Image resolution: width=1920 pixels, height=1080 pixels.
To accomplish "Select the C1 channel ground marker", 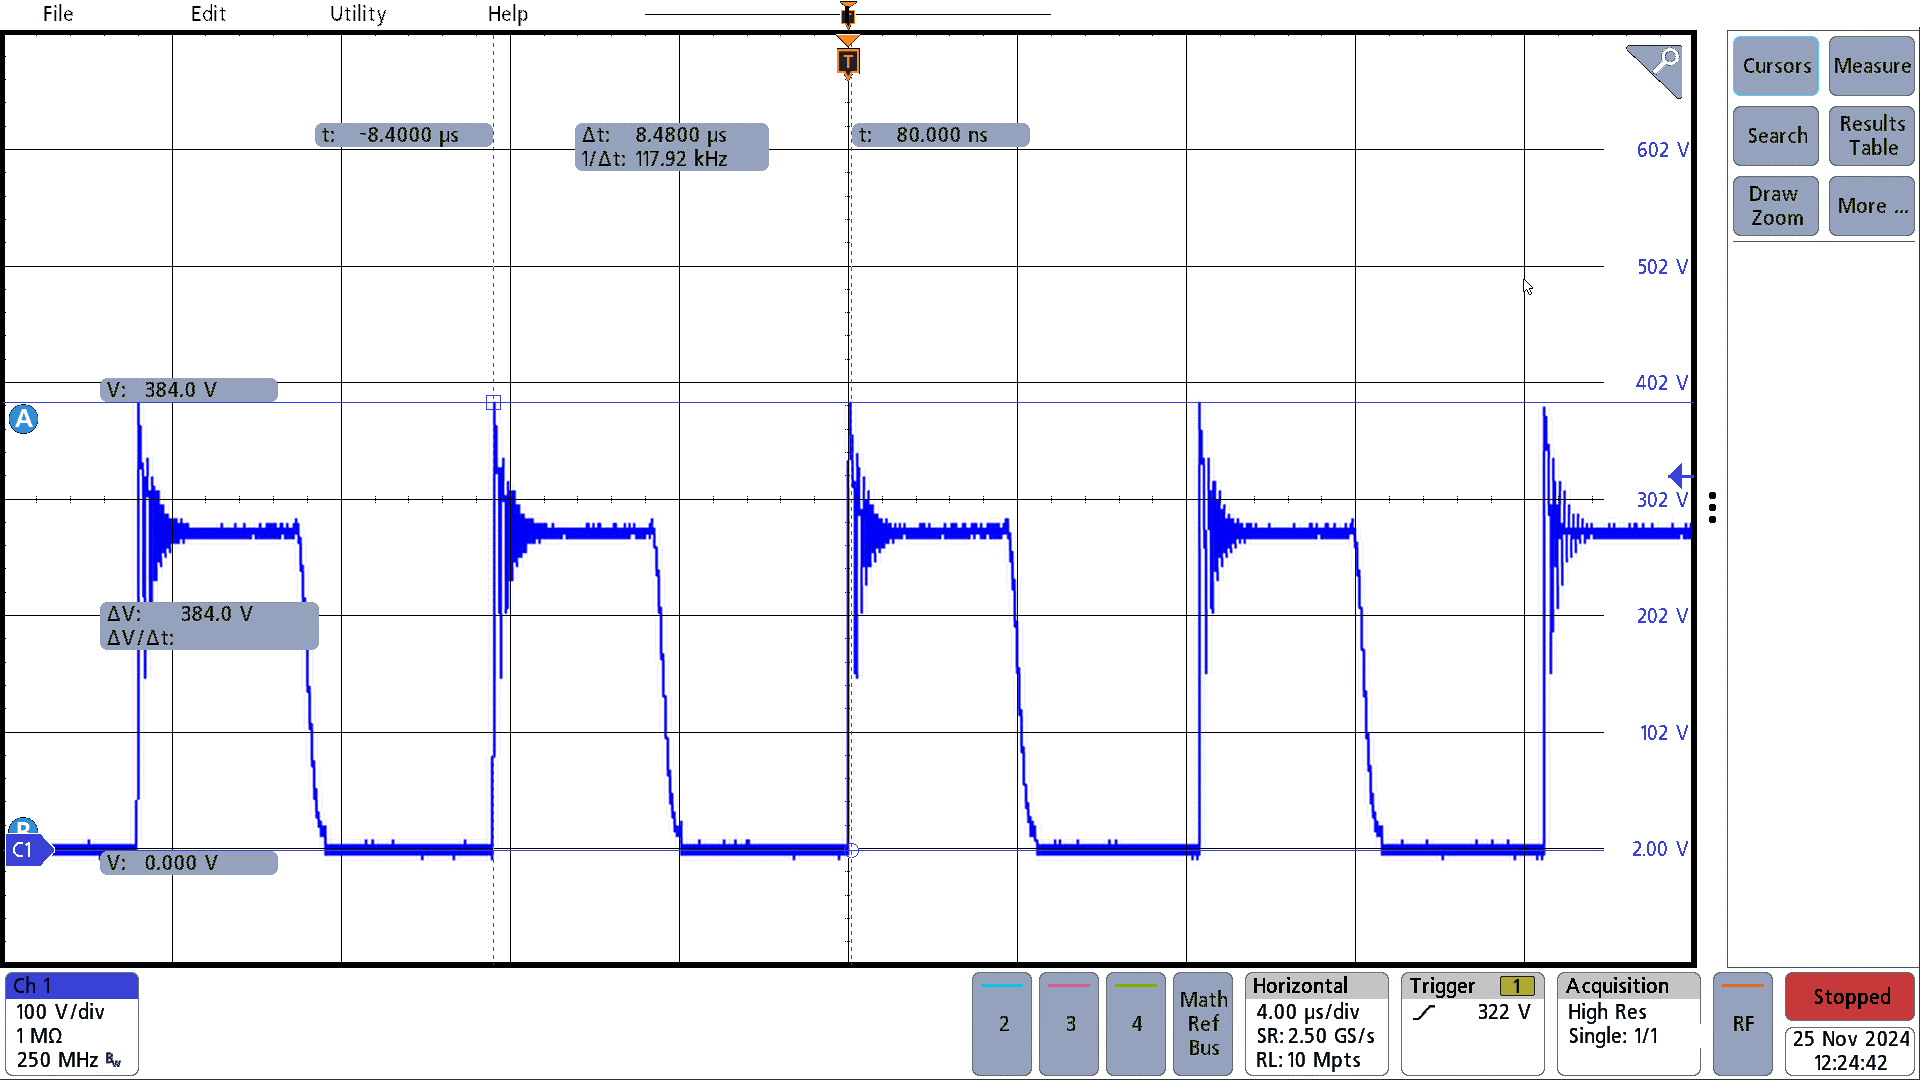I will (x=27, y=850).
